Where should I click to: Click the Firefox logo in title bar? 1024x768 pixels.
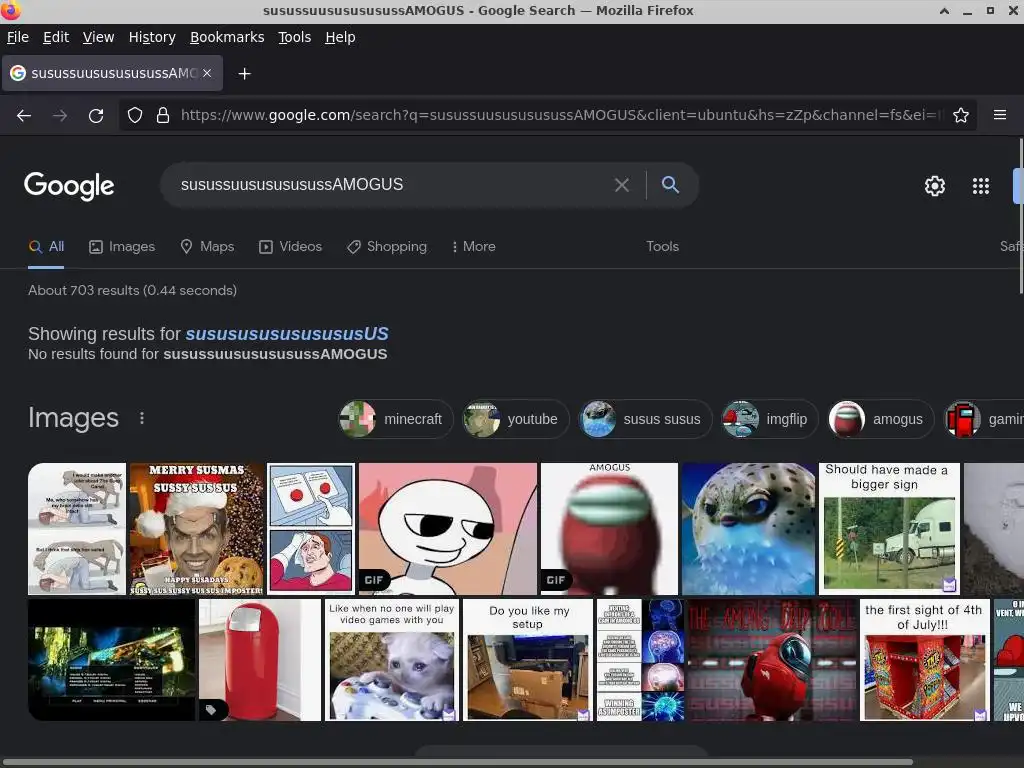point(10,10)
